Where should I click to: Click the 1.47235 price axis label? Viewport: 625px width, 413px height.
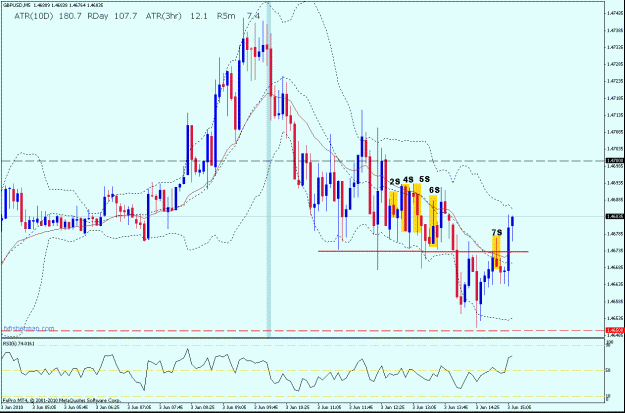(x=614, y=81)
